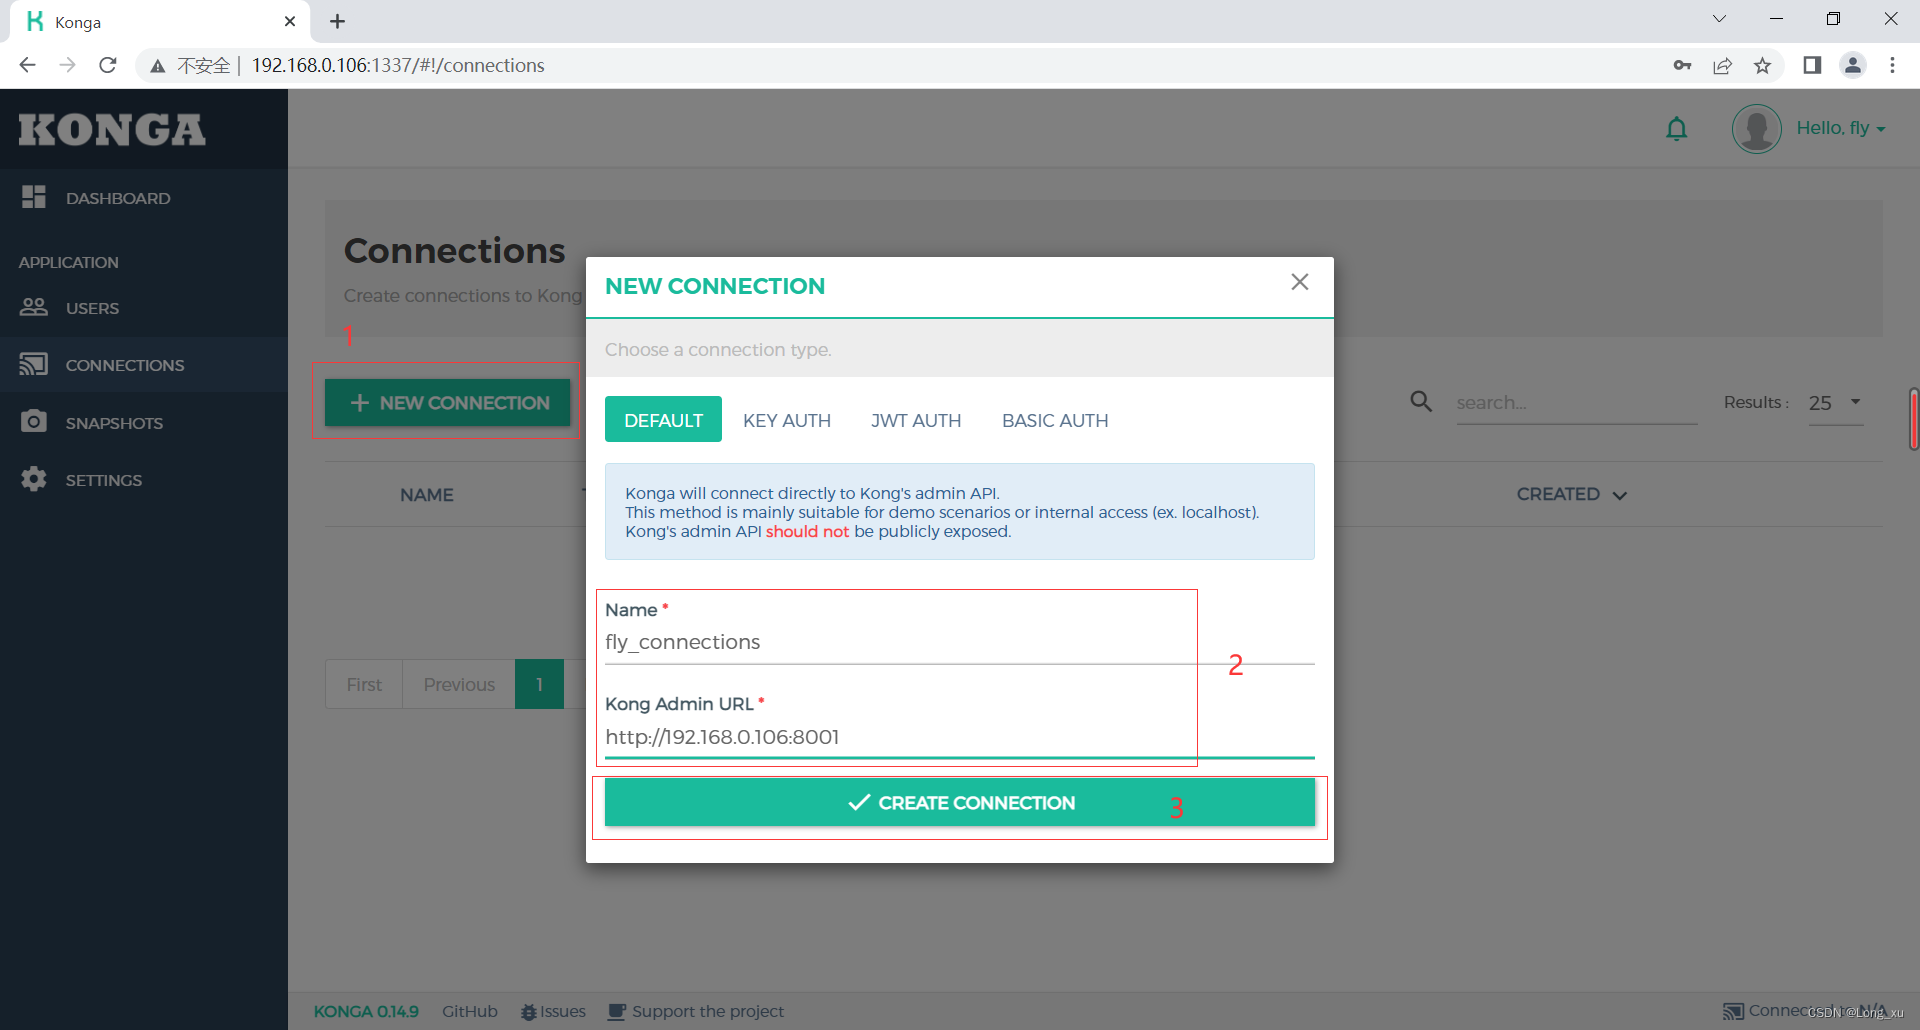Go to the First page
The width and height of the screenshot is (1920, 1030).
(x=364, y=684)
